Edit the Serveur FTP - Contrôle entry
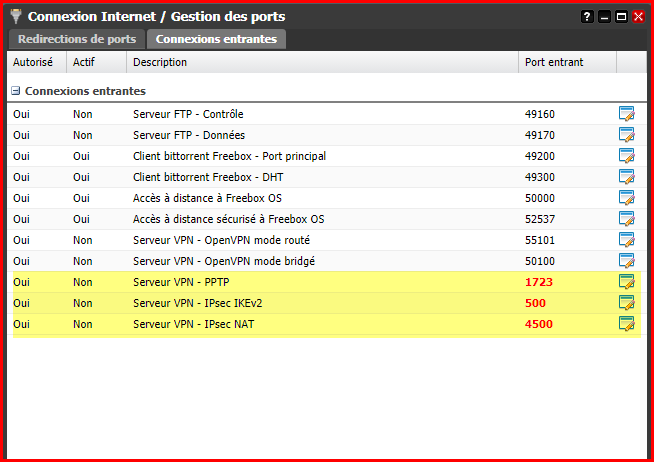654x462 pixels. (x=626, y=113)
